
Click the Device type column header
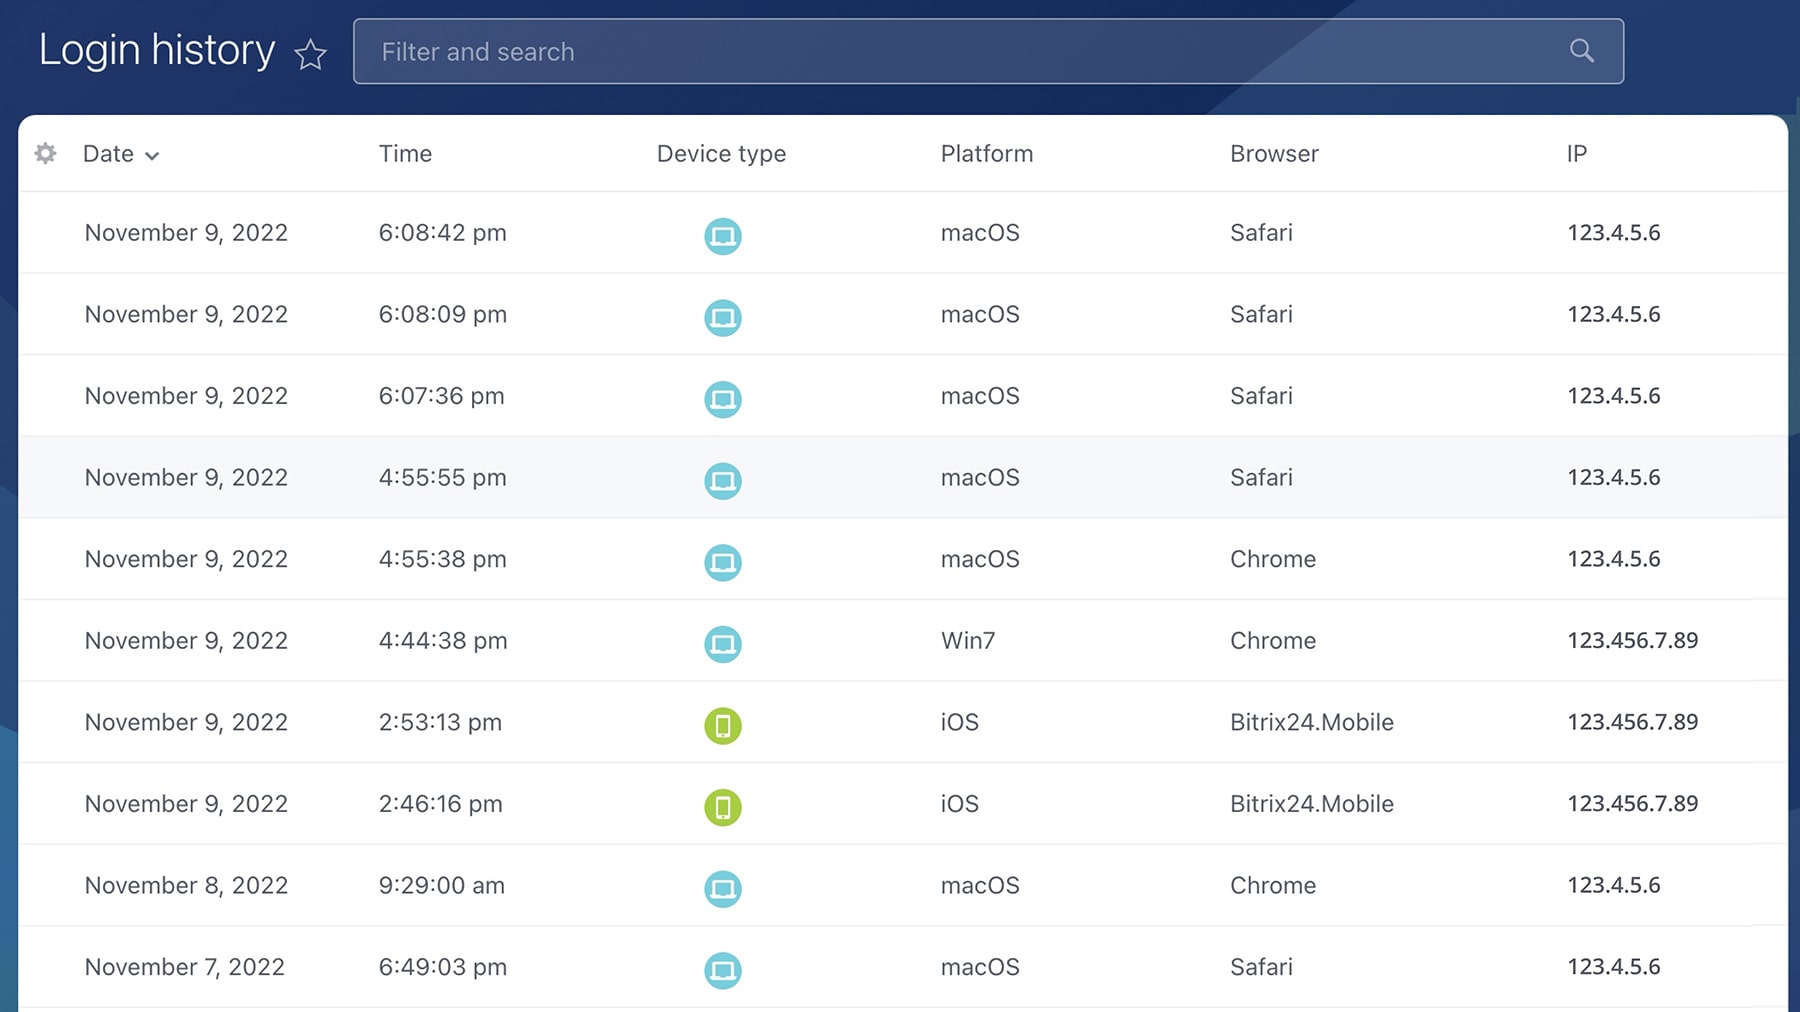point(721,154)
